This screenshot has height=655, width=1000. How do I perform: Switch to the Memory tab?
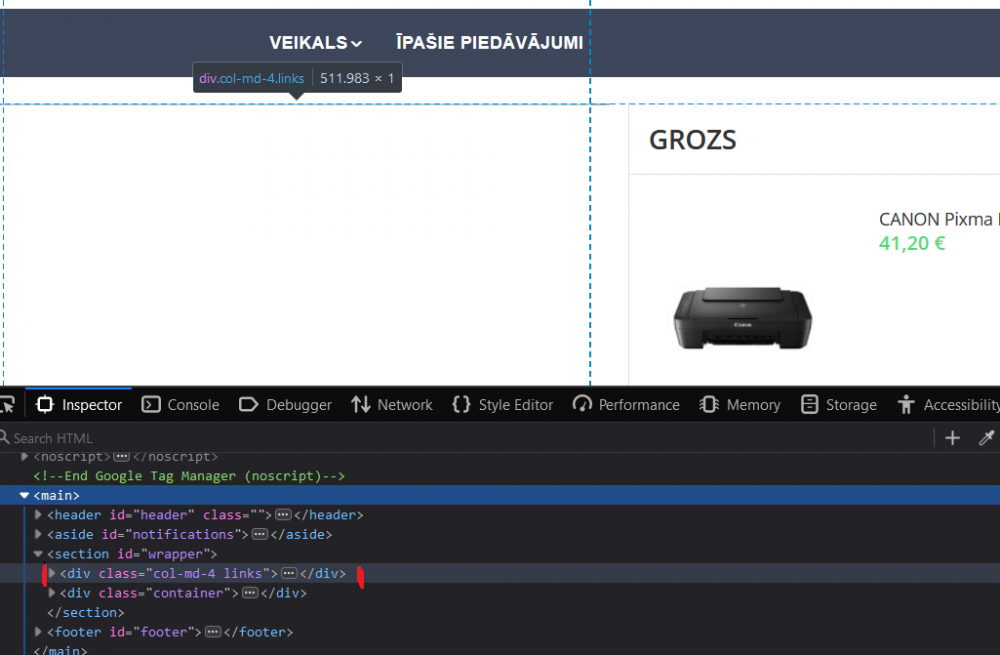click(x=740, y=404)
